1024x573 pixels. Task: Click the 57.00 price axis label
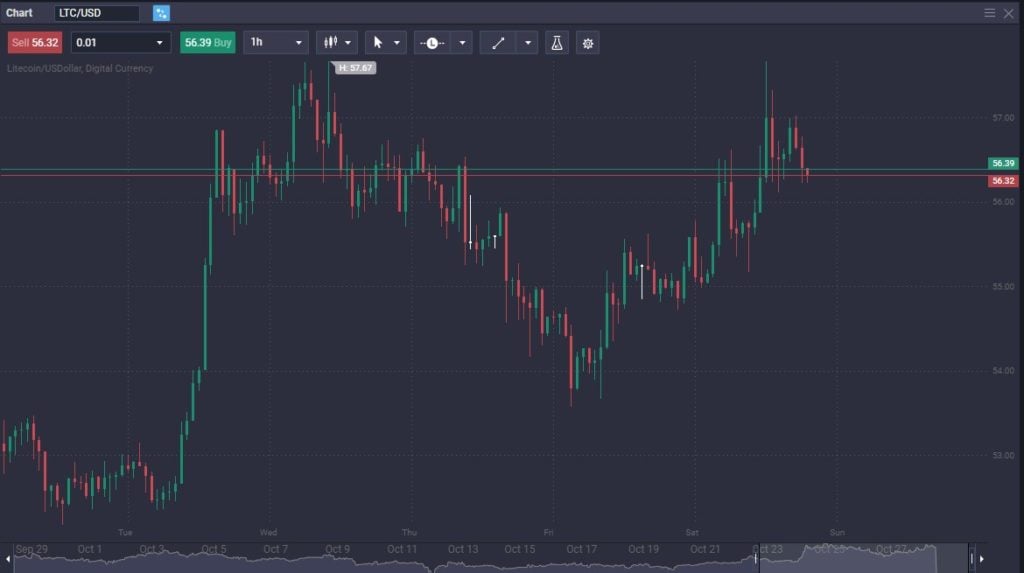tap(1003, 118)
